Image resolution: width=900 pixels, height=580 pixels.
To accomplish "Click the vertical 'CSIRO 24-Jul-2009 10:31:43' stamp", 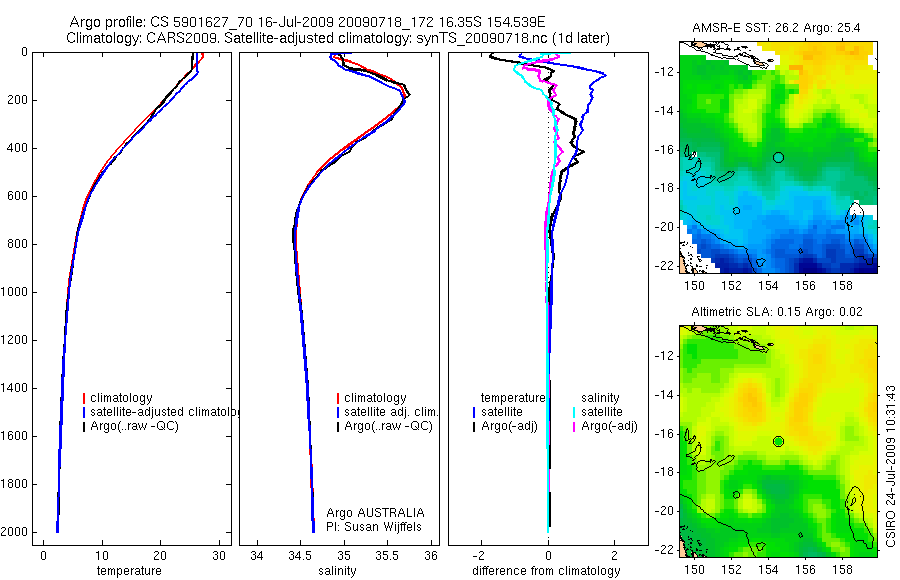I will point(890,466).
